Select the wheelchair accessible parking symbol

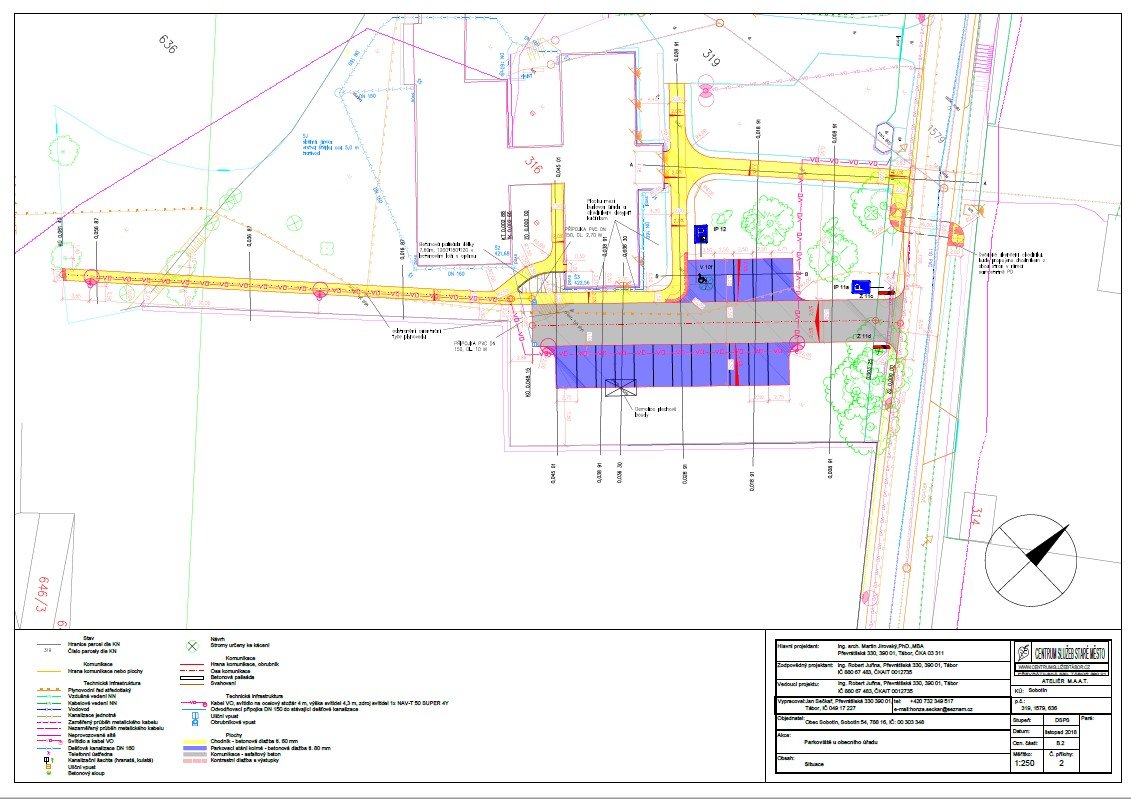click(x=702, y=280)
